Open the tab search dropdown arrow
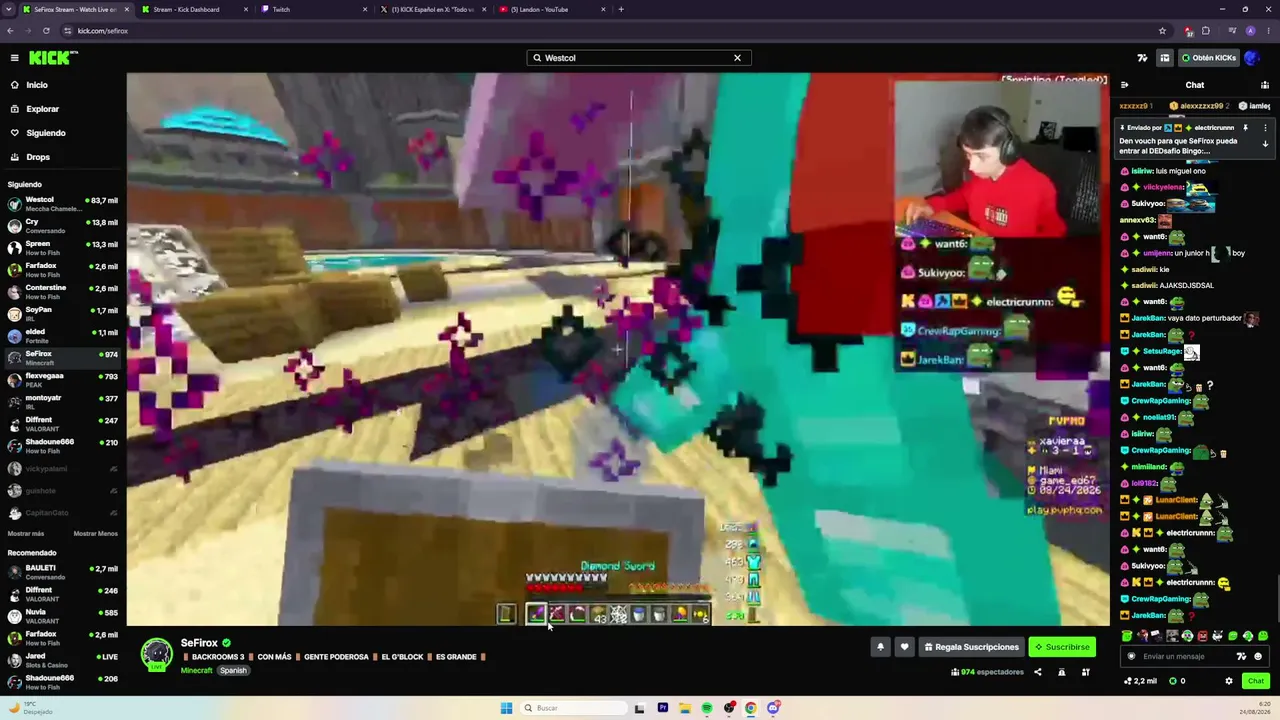The width and height of the screenshot is (1280, 720). [x=8, y=9]
